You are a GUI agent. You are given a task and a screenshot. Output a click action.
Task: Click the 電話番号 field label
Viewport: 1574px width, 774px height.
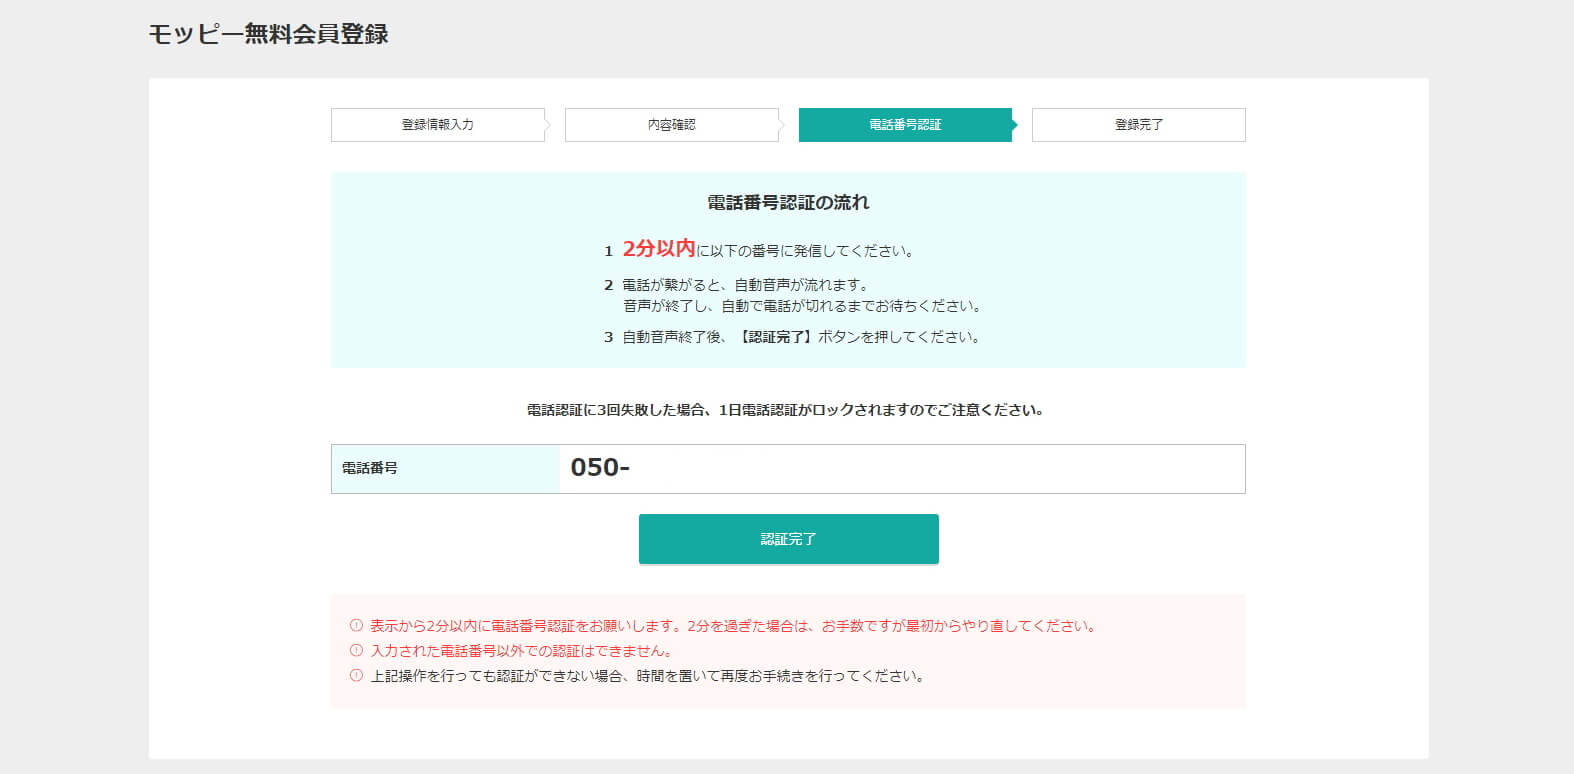pos(370,468)
